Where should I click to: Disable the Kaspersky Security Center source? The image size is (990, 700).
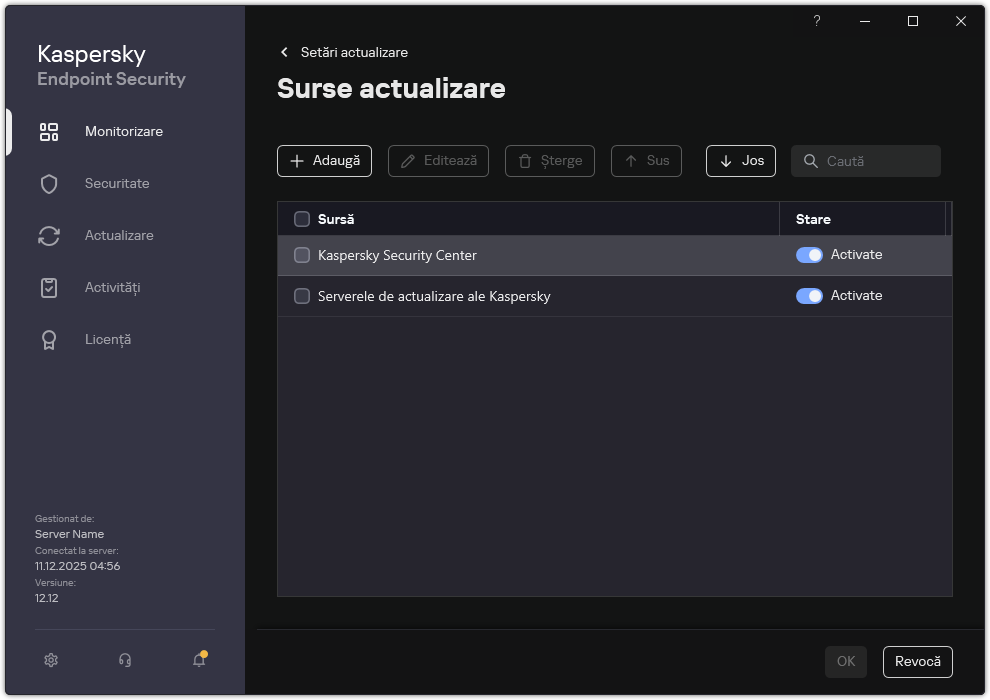tap(809, 255)
